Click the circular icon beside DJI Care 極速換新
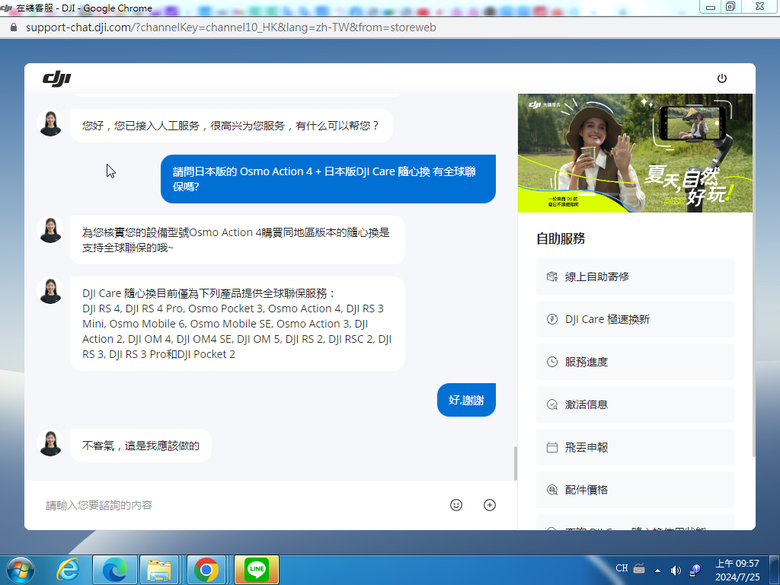Screen dimensions: 780x585 point(552,319)
